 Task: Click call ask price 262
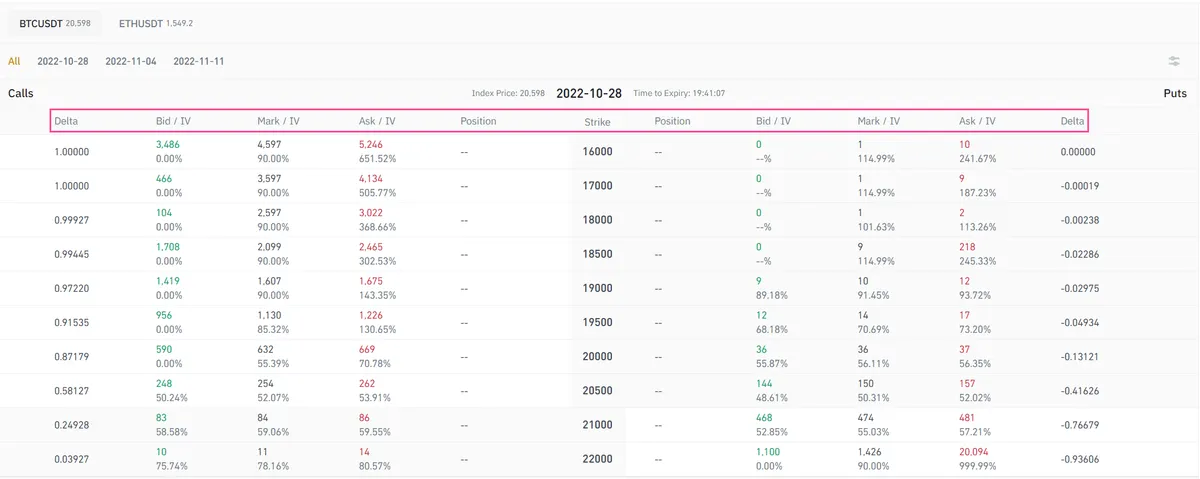pyautogui.click(x=368, y=383)
